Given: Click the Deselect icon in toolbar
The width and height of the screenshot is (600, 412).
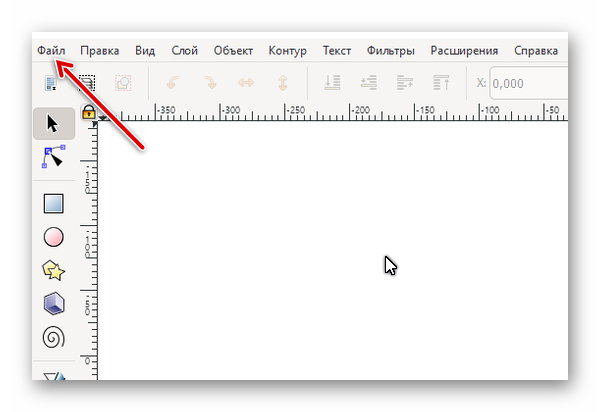Looking at the screenshot, I should [123, 83].
